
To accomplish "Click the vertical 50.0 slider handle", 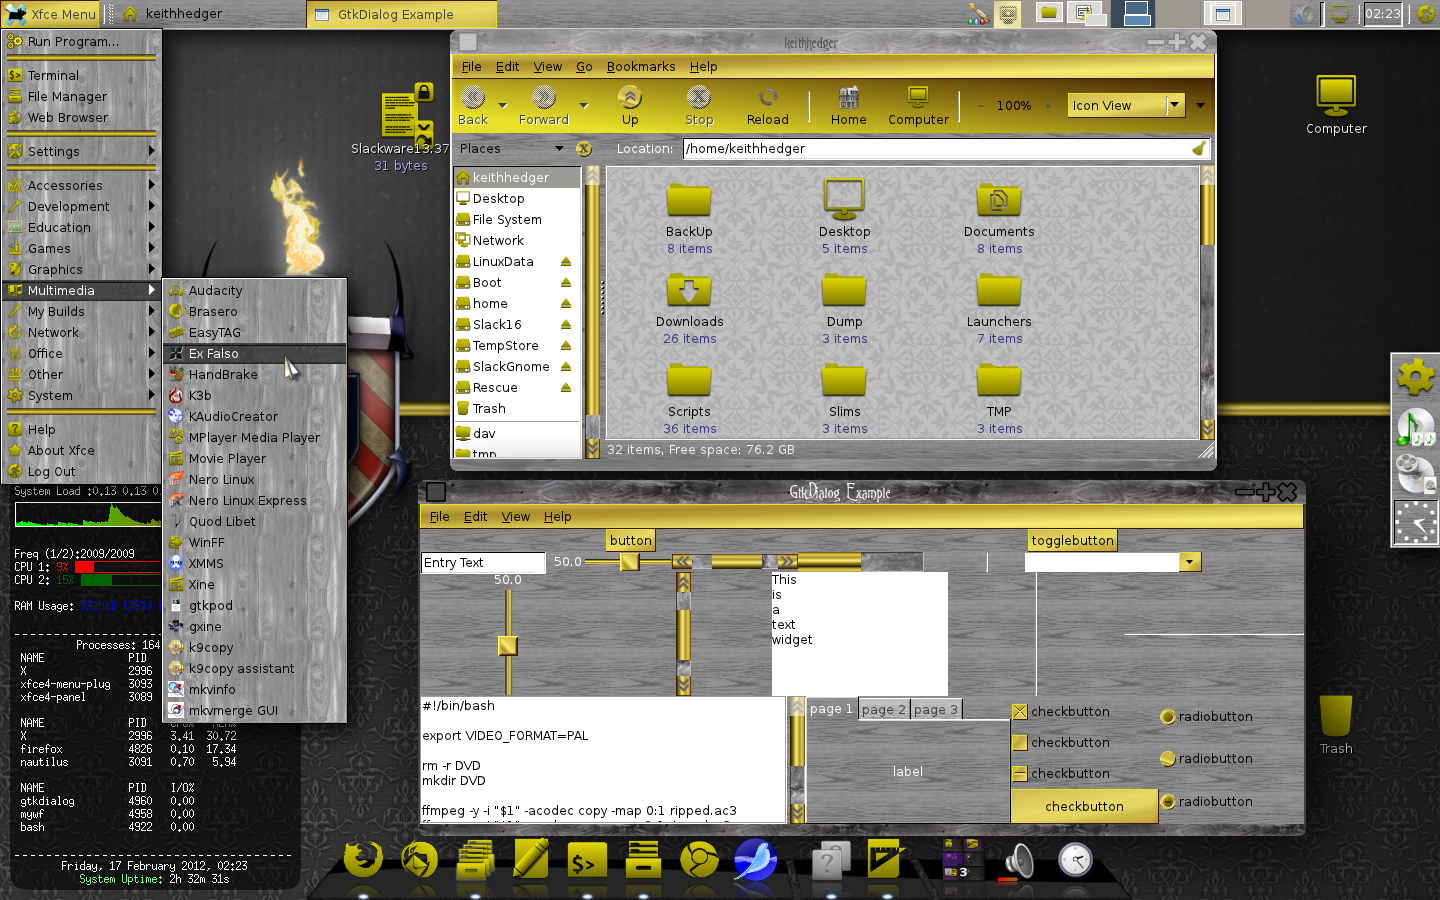I will [x=508, y=645].
